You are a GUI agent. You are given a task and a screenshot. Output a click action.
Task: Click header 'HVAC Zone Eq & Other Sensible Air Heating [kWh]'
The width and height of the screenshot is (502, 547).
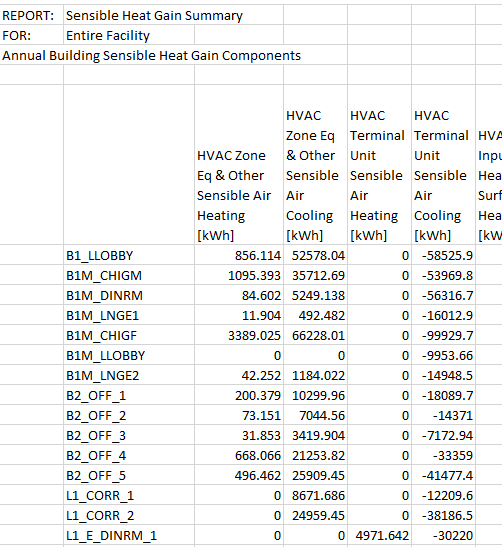(239, 165)
